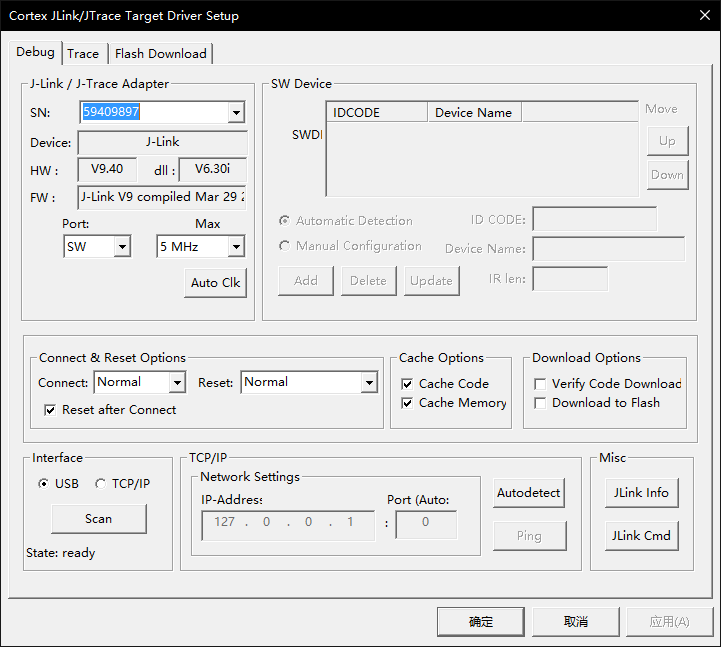Switch to the Trace tab
Viewport: 721px width, 647px height.
coord(83,54)
